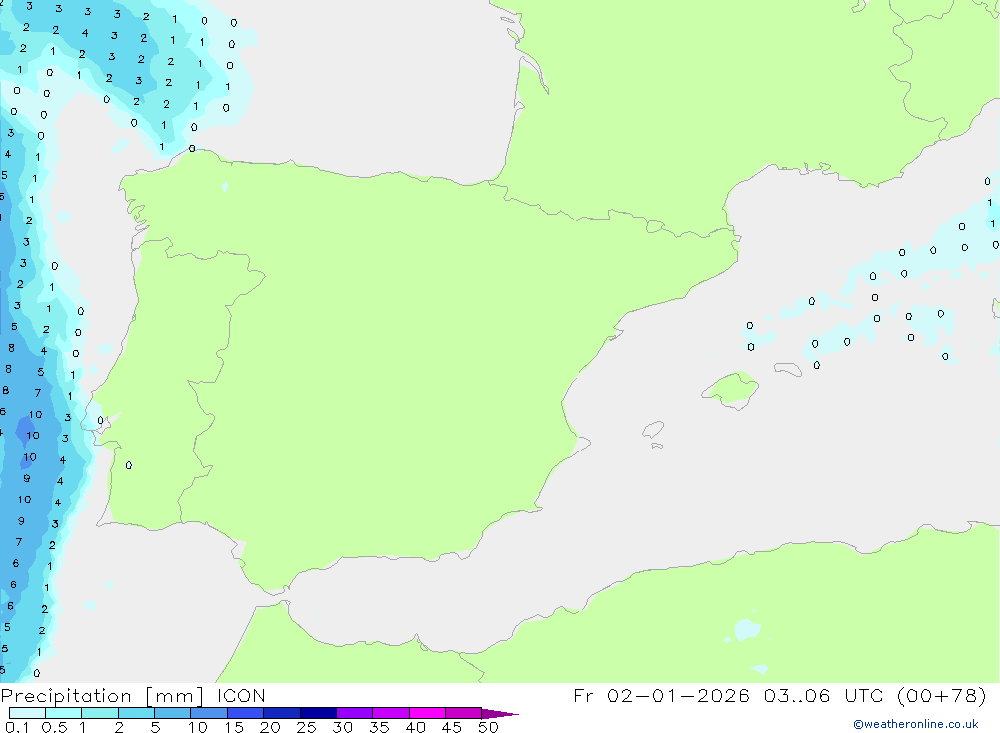Click the legend value '0.5'
Viewport: 1000px width, 733px height.
tap(54, 727)
